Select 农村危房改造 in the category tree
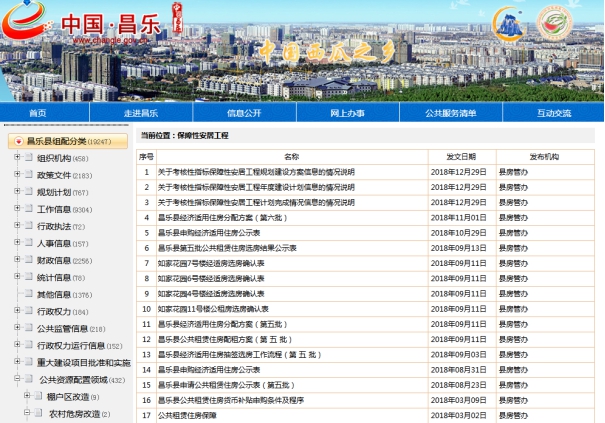The width and height of the screenshot is (605, 423). (74, 413)
